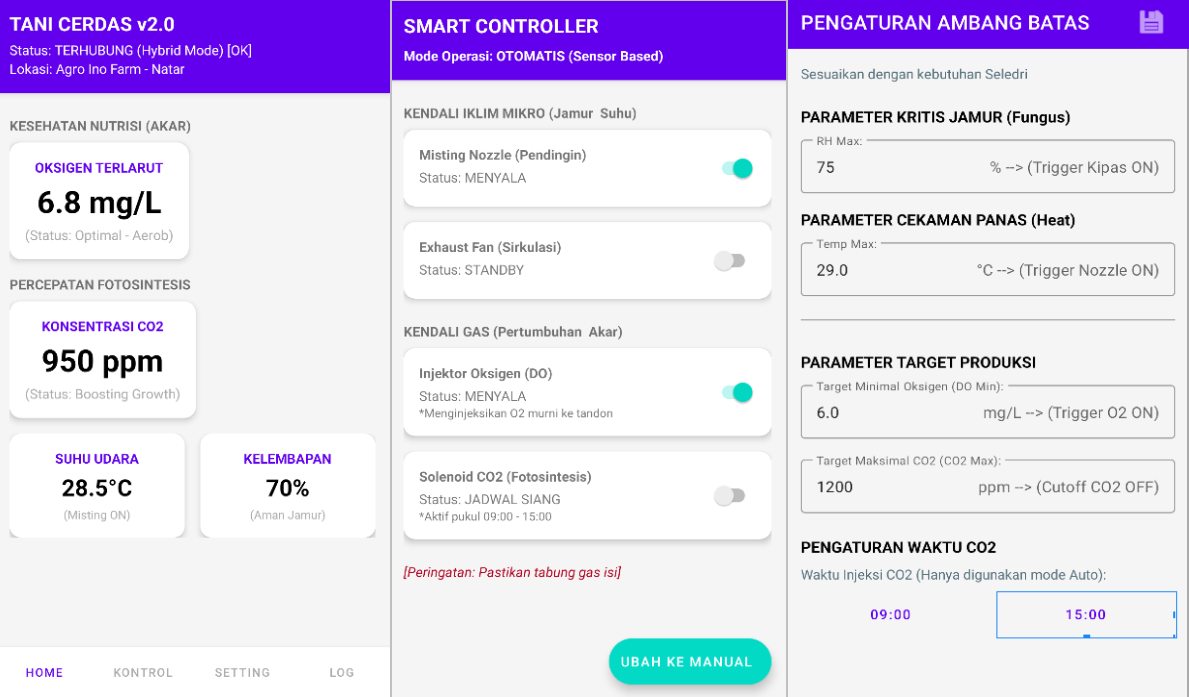The height and width of the screenshot is (697, 1189).
Task: Tap the Konsentrasi CO2 card
Action: (102, 360)
